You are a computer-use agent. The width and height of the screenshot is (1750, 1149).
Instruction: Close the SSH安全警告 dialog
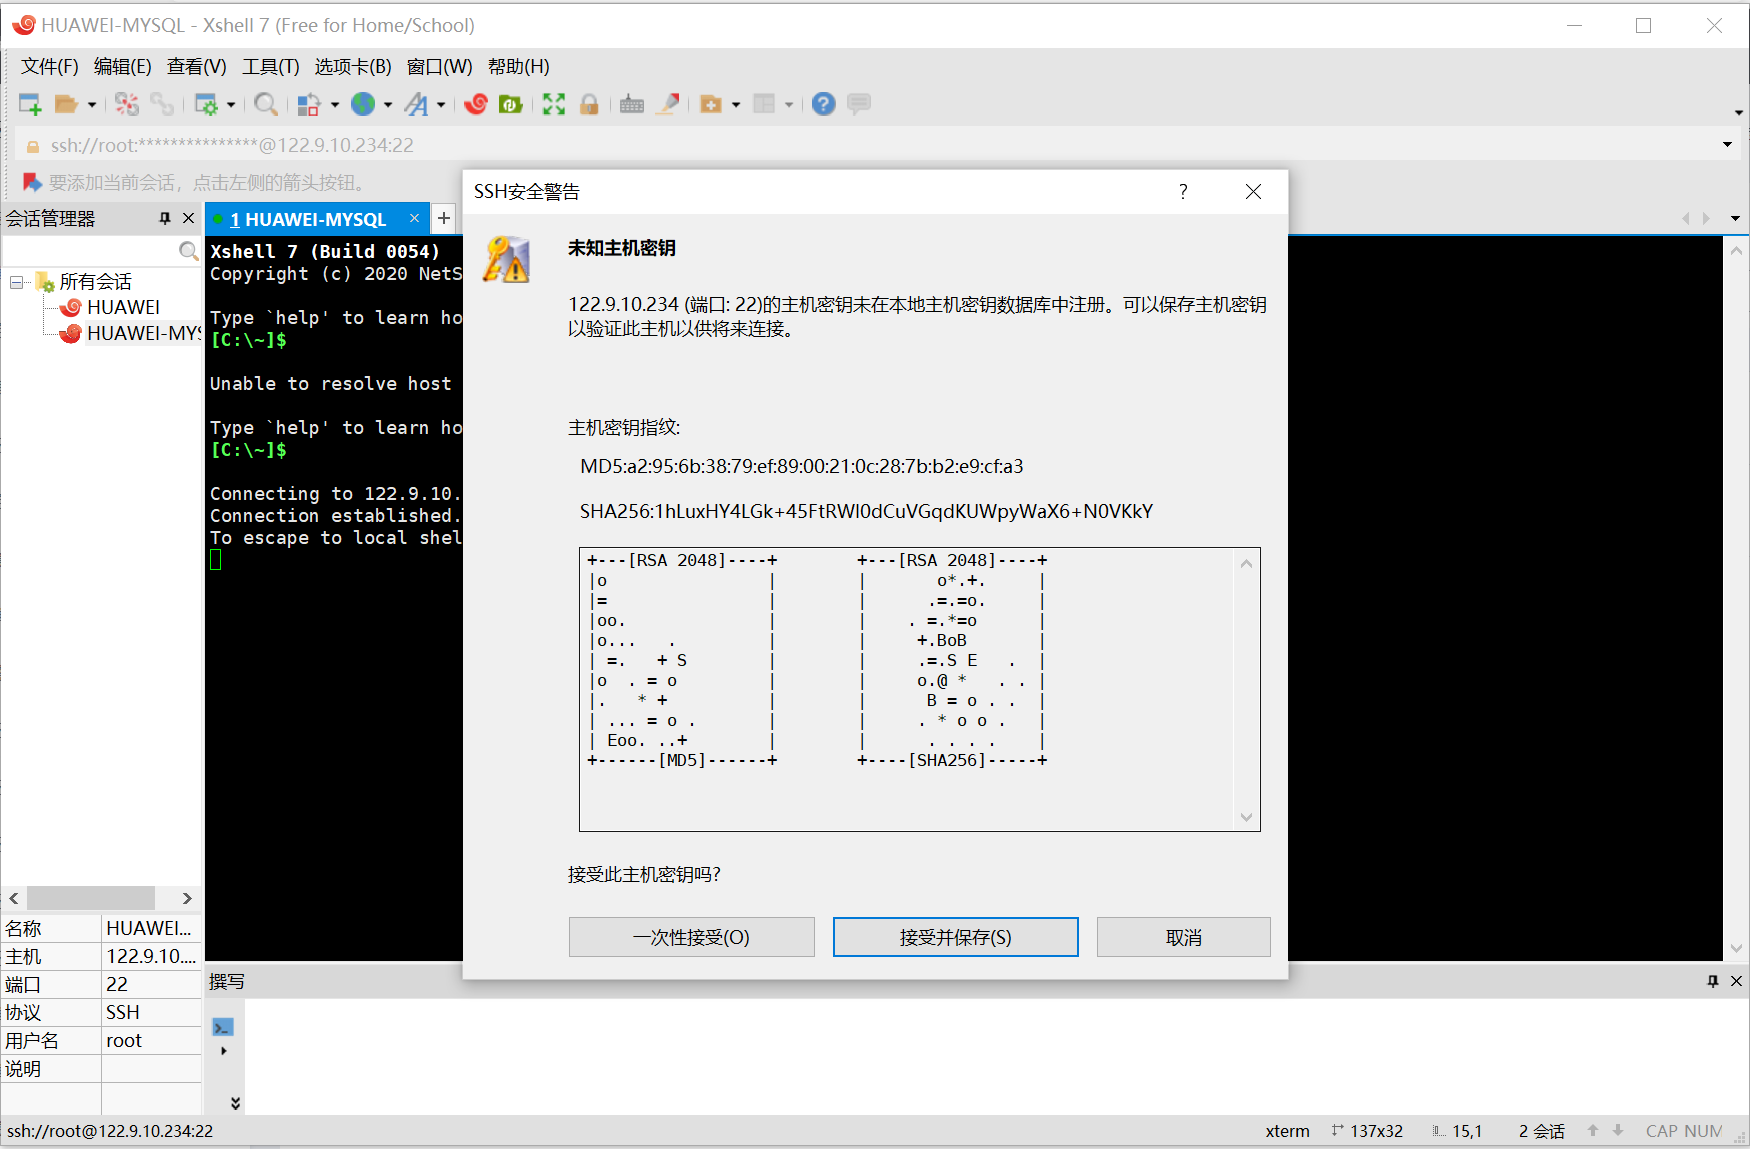1253,192
